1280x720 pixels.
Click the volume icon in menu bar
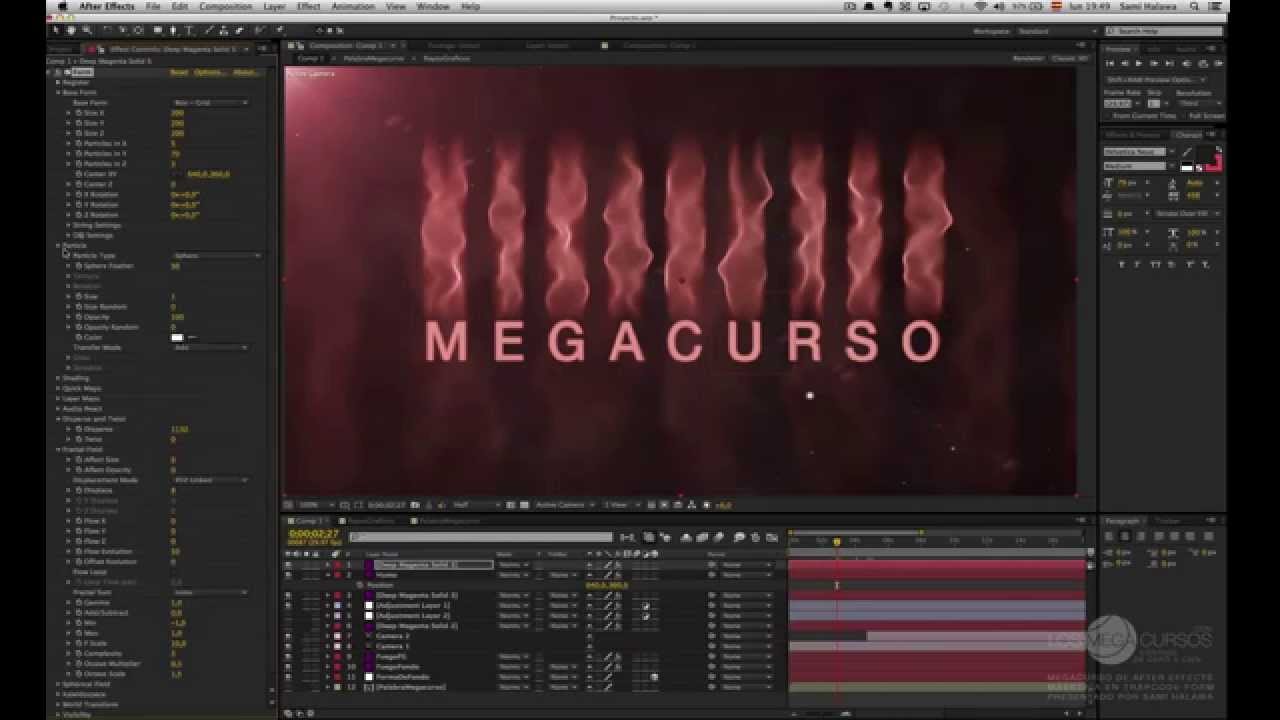[x=1001, y=6]
